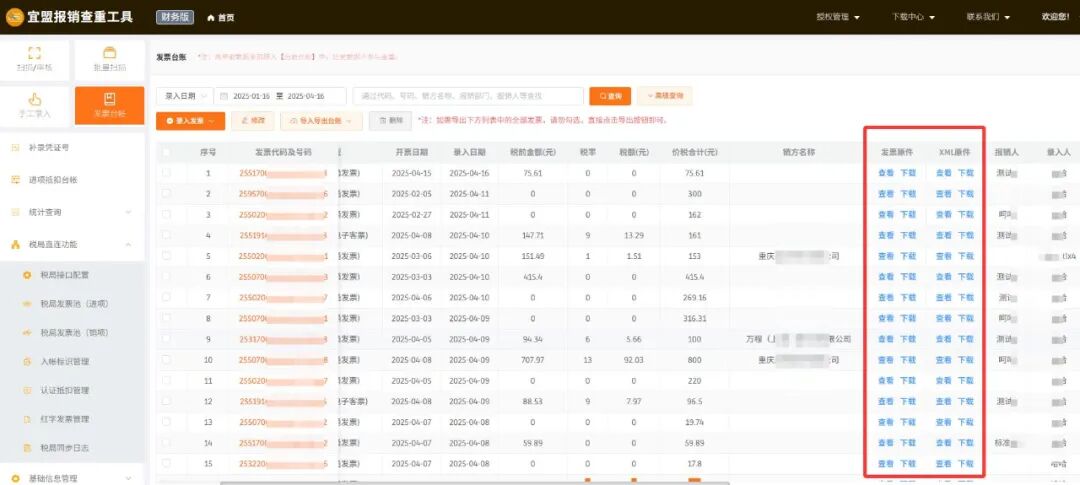This screenshot has width=1080, height=485.
Task: Check the checkbox for row 11
Action: pos(166,380)
